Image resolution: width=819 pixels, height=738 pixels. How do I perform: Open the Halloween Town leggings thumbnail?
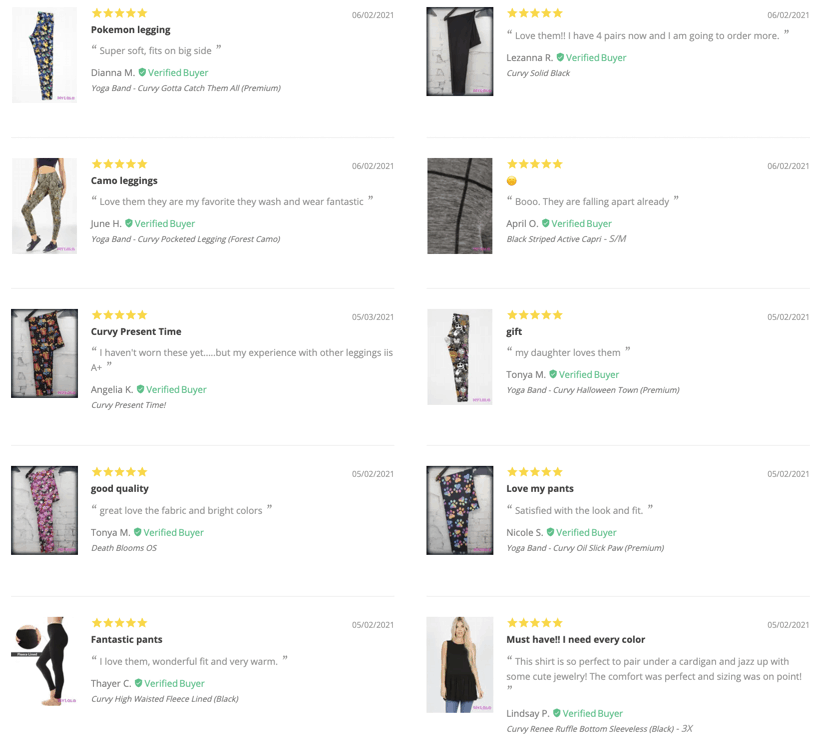pos(460,357)
